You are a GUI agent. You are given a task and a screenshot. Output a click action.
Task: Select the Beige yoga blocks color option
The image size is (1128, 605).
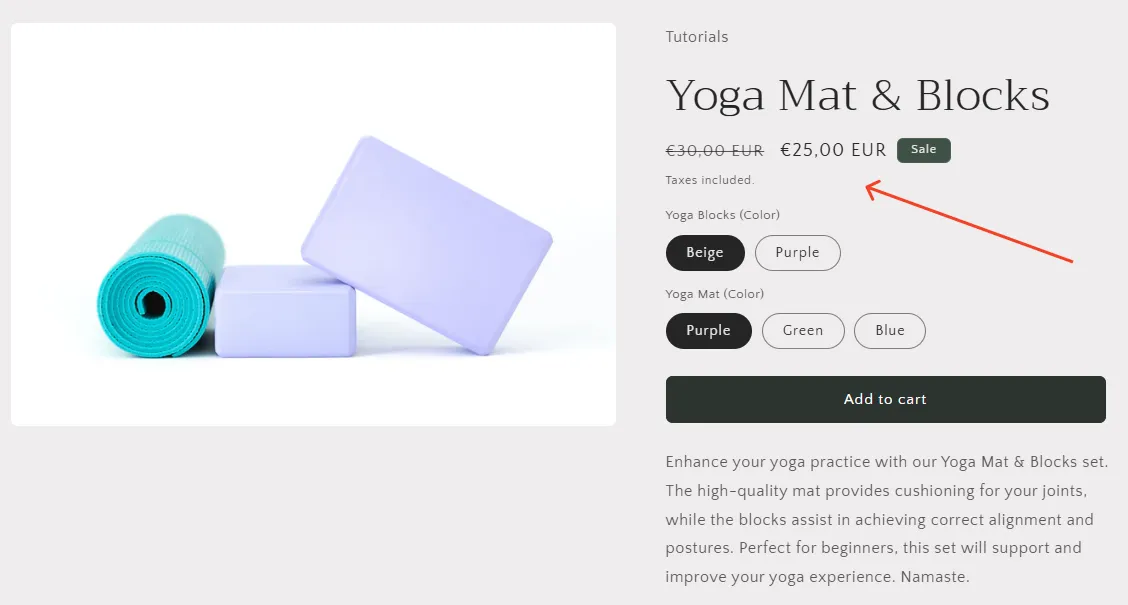pos(704,253)
